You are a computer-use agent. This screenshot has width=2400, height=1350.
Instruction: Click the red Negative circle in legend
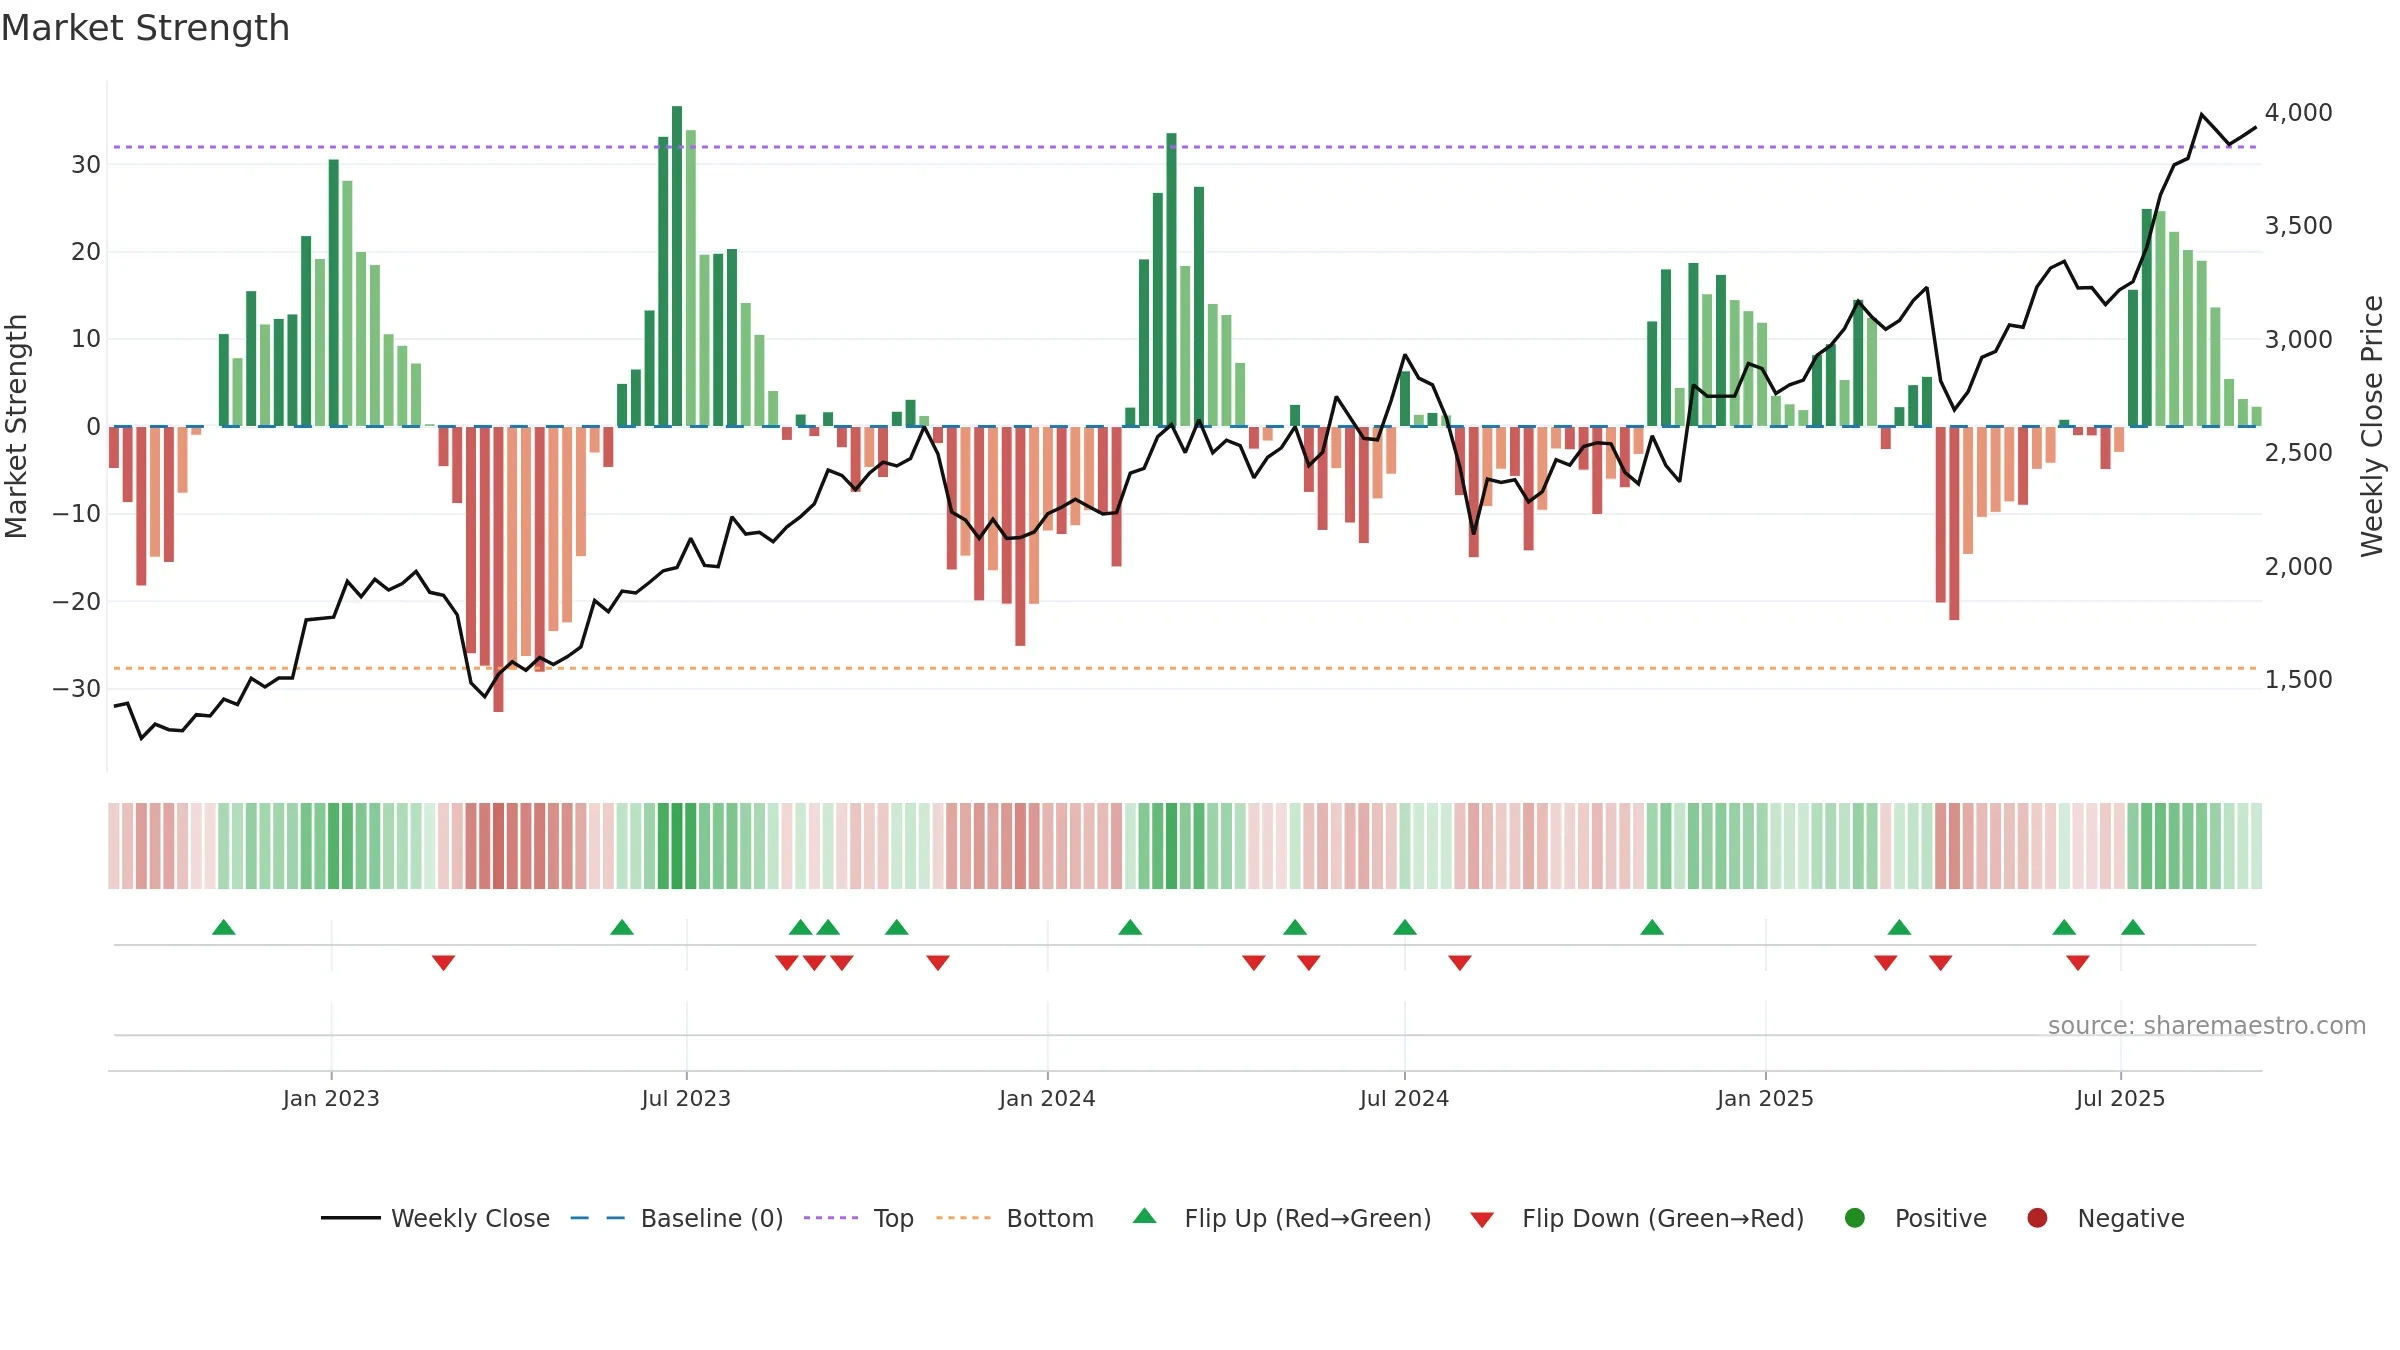tap(2037, 1218)
